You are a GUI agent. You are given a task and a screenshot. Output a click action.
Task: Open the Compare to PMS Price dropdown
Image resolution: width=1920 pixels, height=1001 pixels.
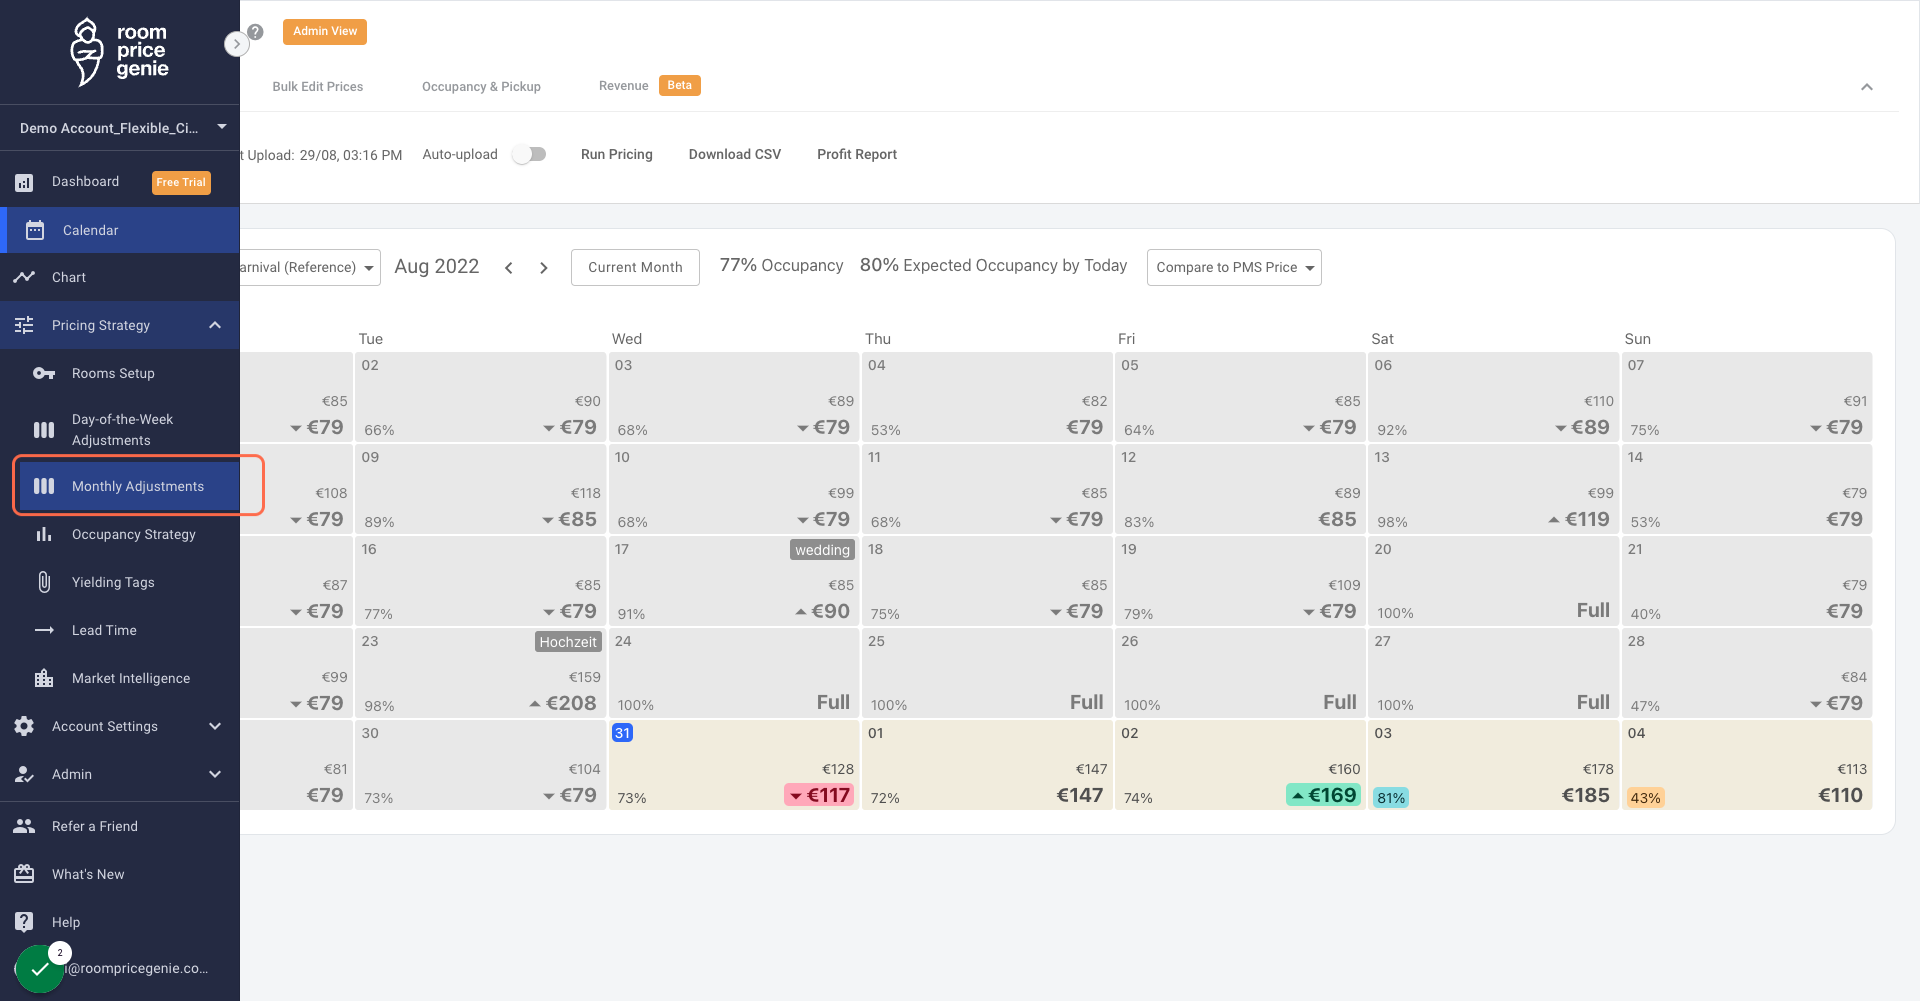pyautogui.click(x=1234, y=267)
